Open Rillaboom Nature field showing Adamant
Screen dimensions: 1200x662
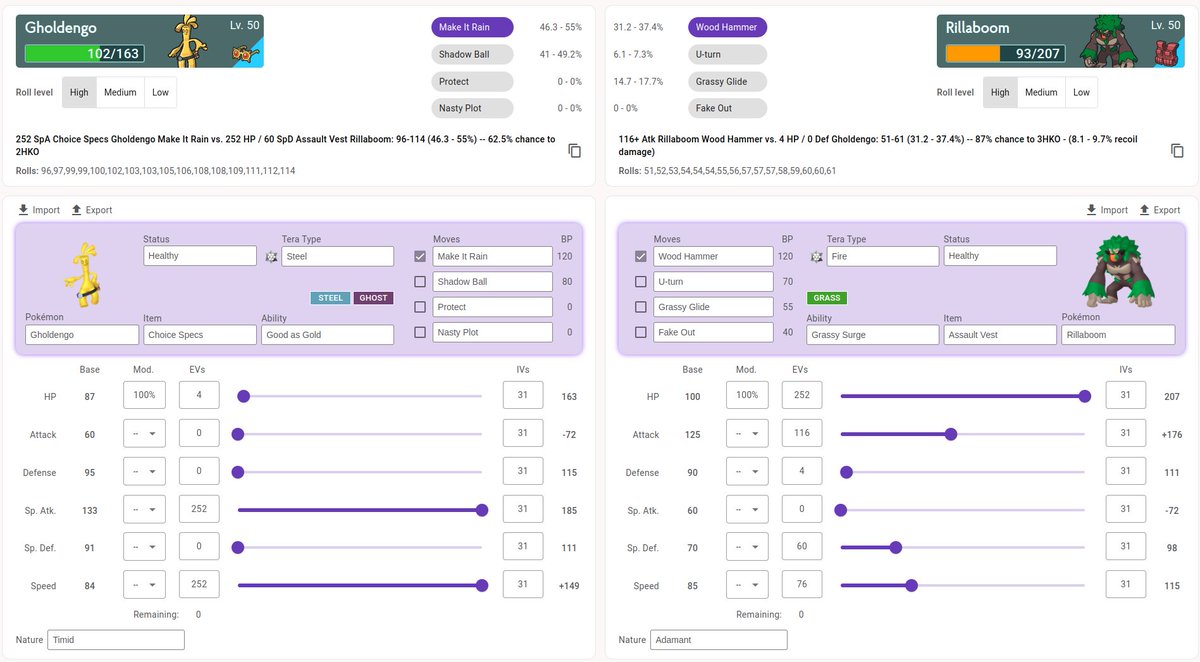719,640
